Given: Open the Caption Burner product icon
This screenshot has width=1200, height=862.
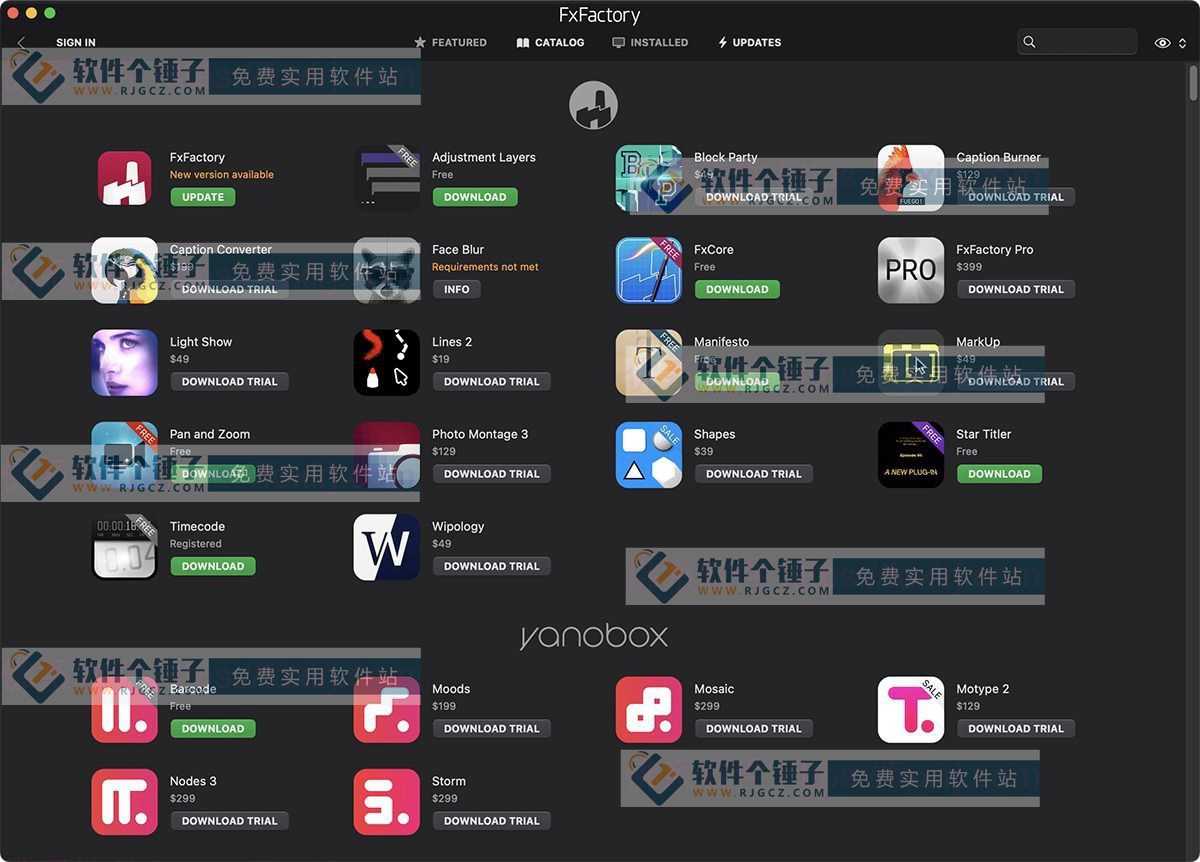Looking at the screenshot, I should tap(911, 178).
